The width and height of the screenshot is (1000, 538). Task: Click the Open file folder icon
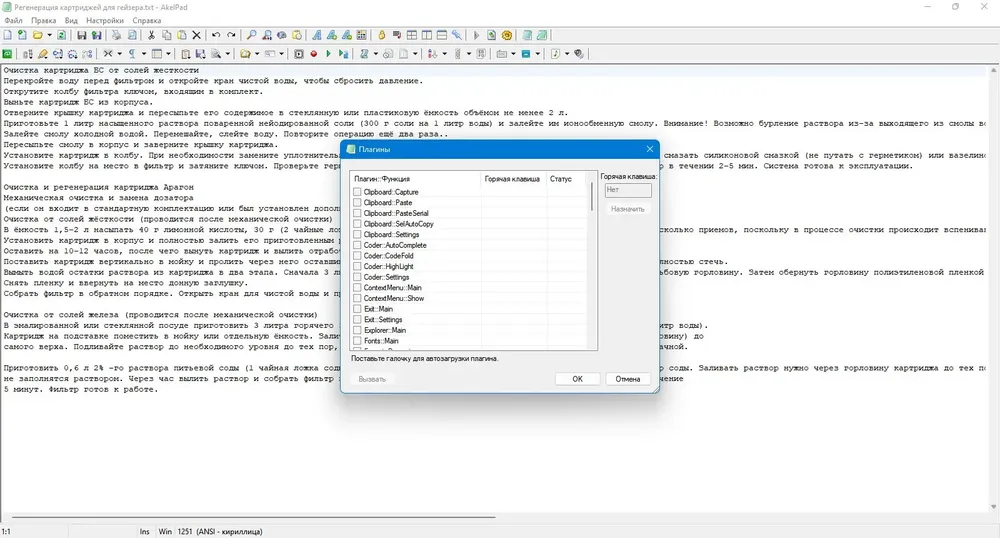pos(38,36)
